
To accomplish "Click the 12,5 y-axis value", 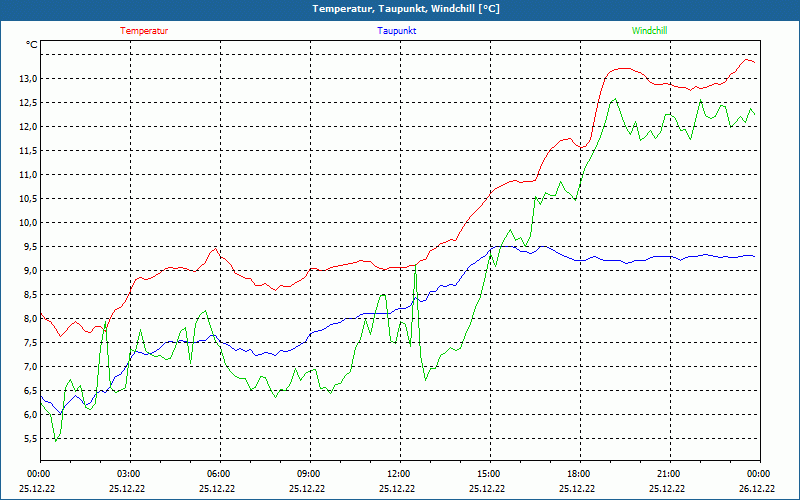I will 28,103.
